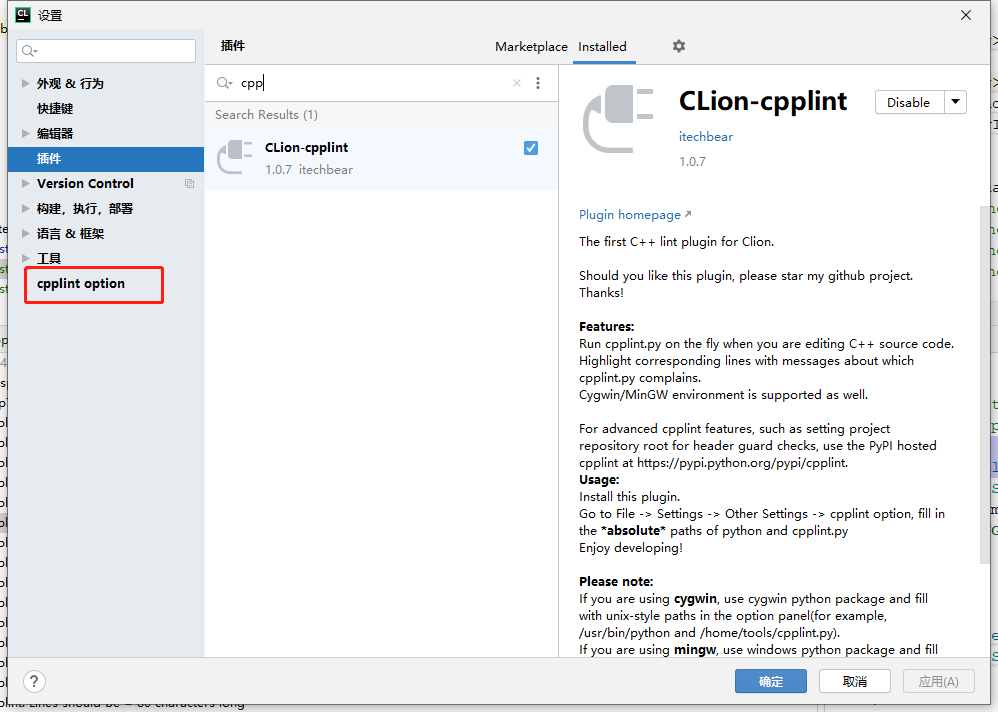Click the Disable plugin button
The image size is (998, 712).
coord(909,102)
